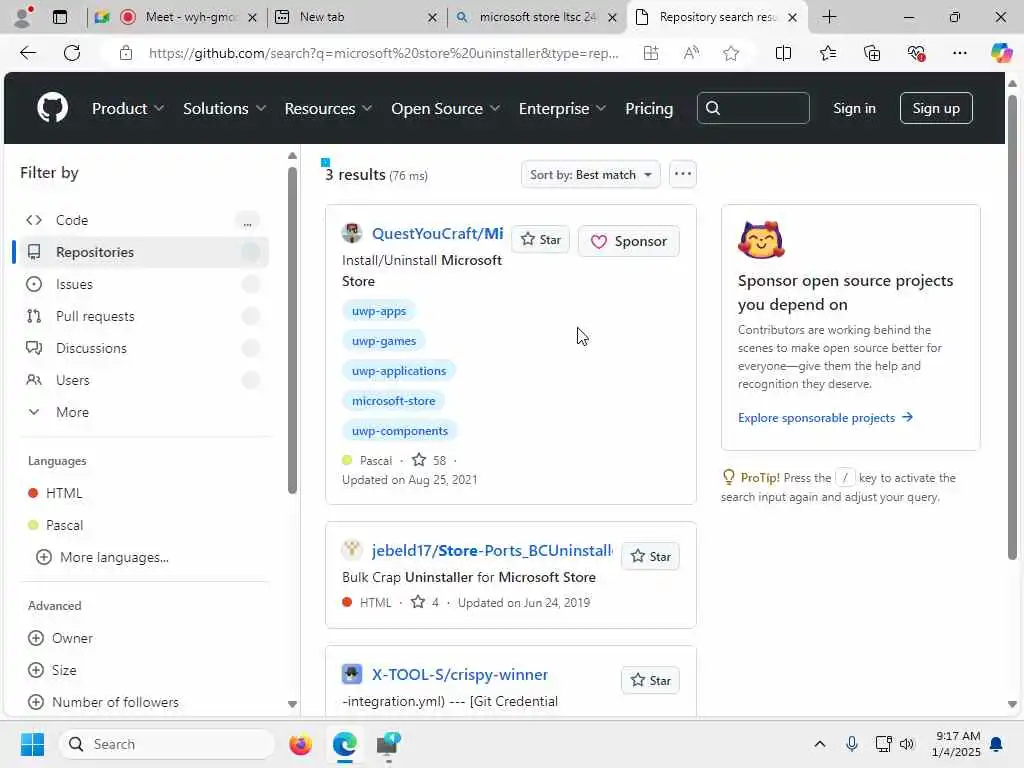This screenshot has width=1024, height=768.
Task: Expand Size advanced filter
Action: (x=52, y=670)
